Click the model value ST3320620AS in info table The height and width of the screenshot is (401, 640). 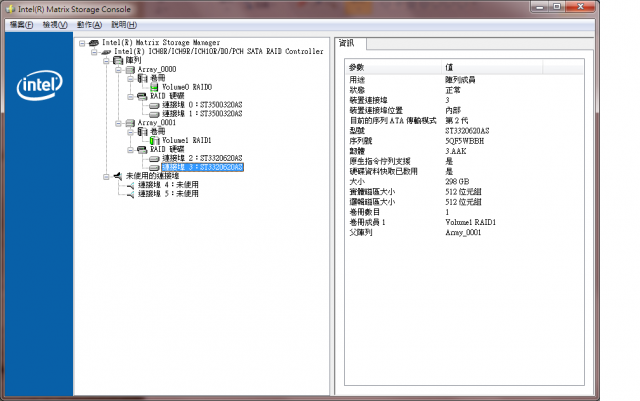tap(467, 131)
